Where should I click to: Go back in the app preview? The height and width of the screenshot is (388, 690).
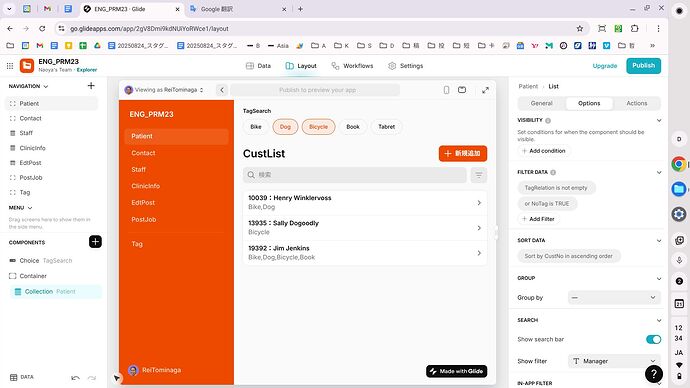click(222, 90)
